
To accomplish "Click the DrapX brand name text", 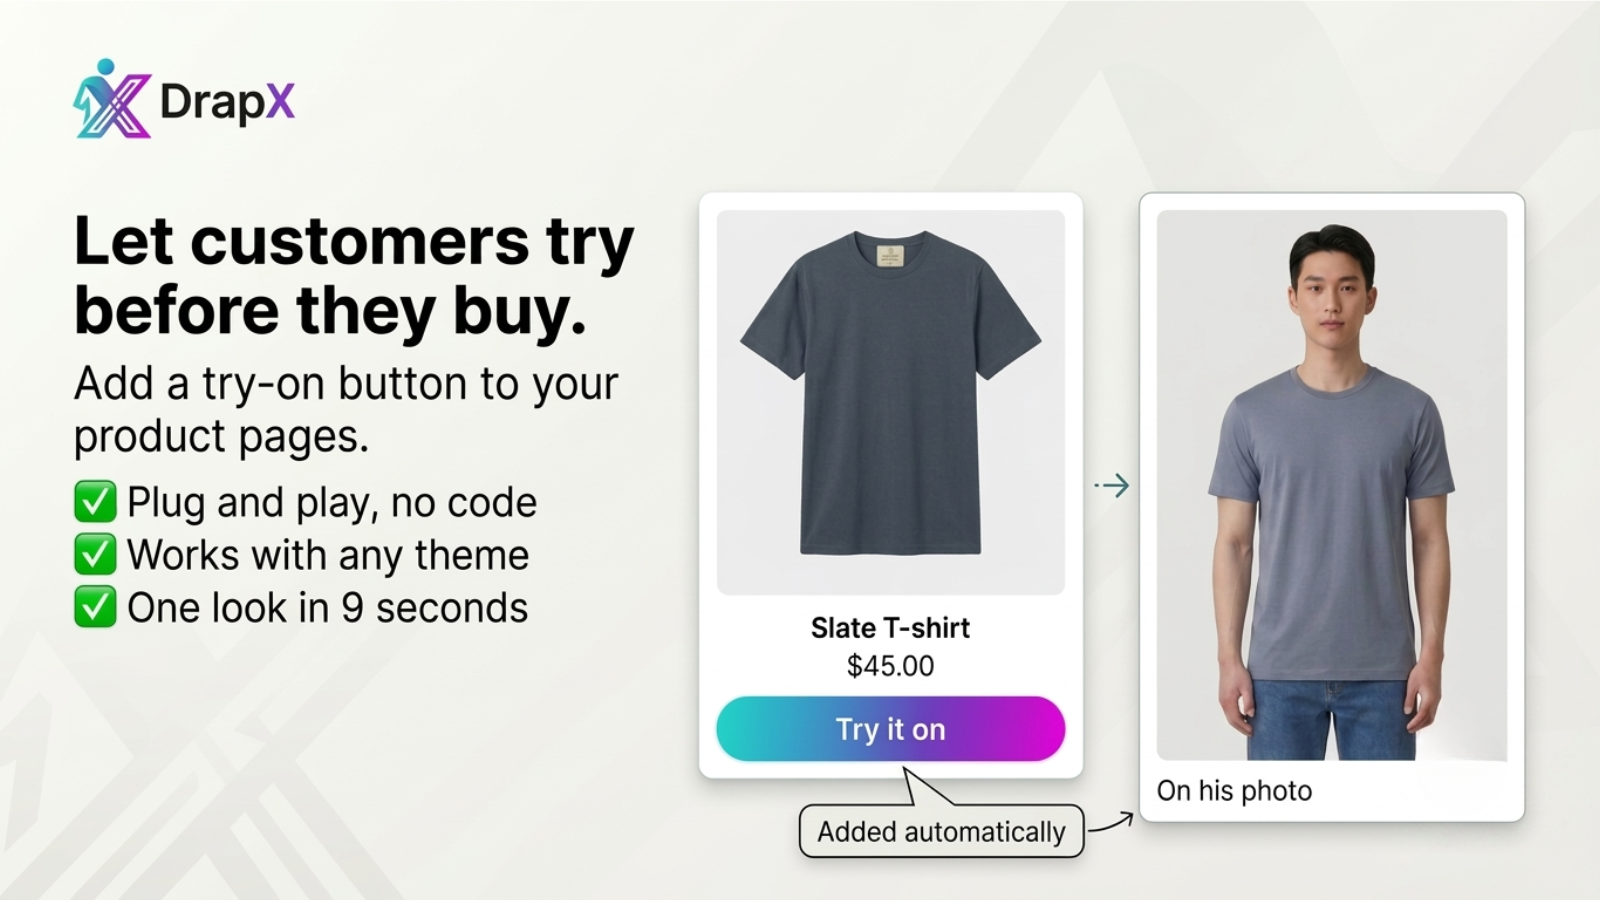I will [227, 102].
